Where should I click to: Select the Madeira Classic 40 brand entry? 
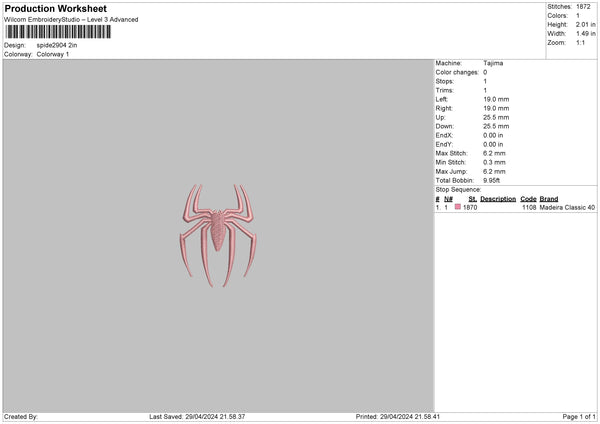click(567, 207)
